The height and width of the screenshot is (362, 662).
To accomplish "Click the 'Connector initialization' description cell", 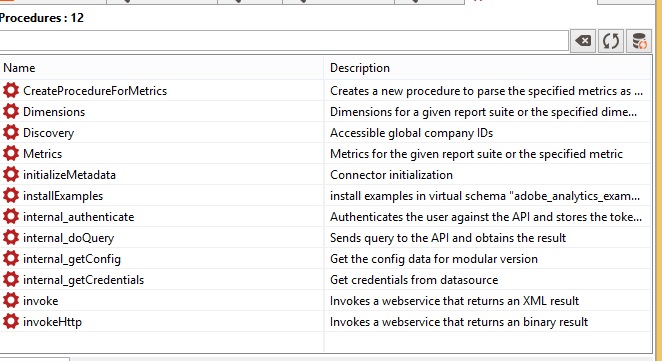I will click(488, 174).
